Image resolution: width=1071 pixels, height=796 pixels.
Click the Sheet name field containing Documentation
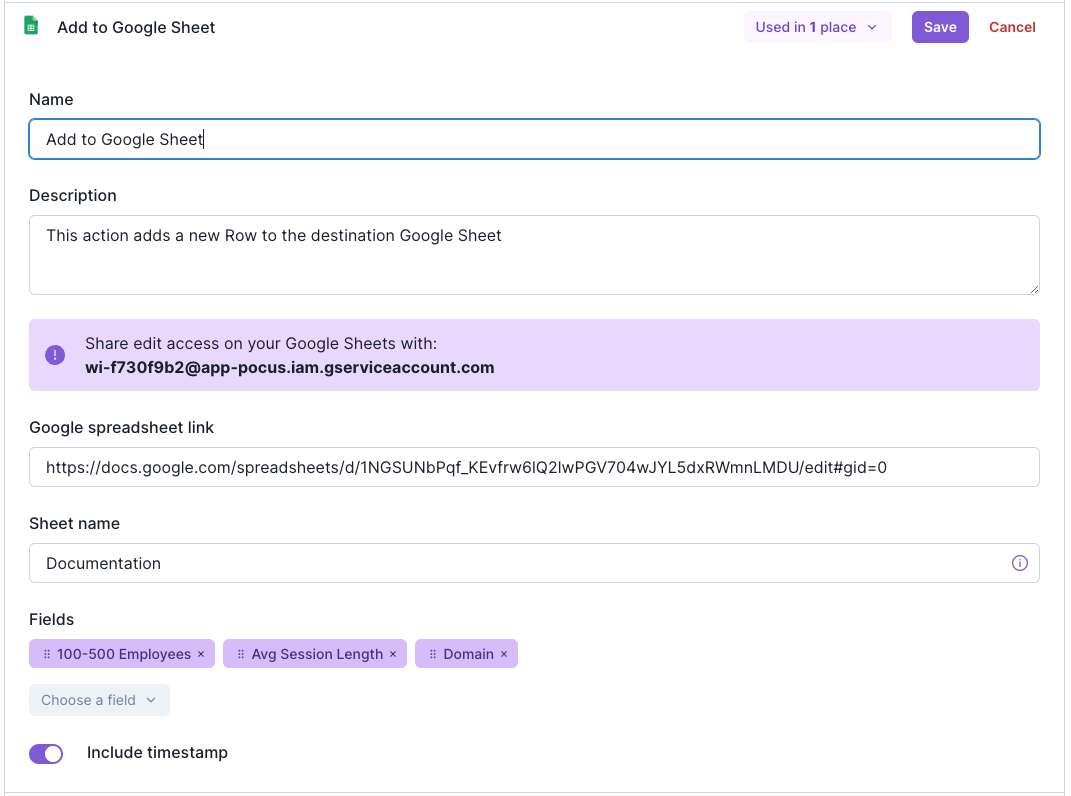[534, 563]
